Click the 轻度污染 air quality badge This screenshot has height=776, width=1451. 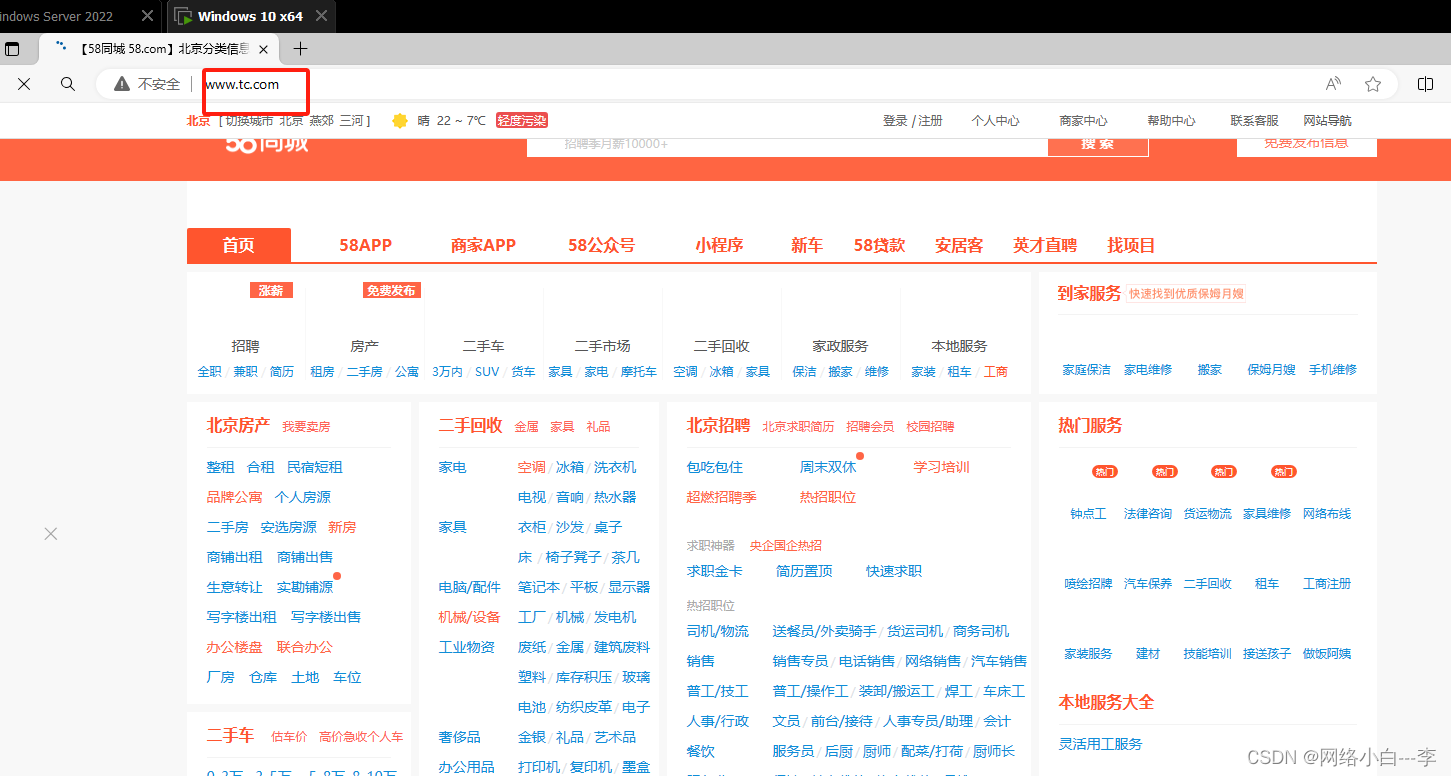click(522, 121)
